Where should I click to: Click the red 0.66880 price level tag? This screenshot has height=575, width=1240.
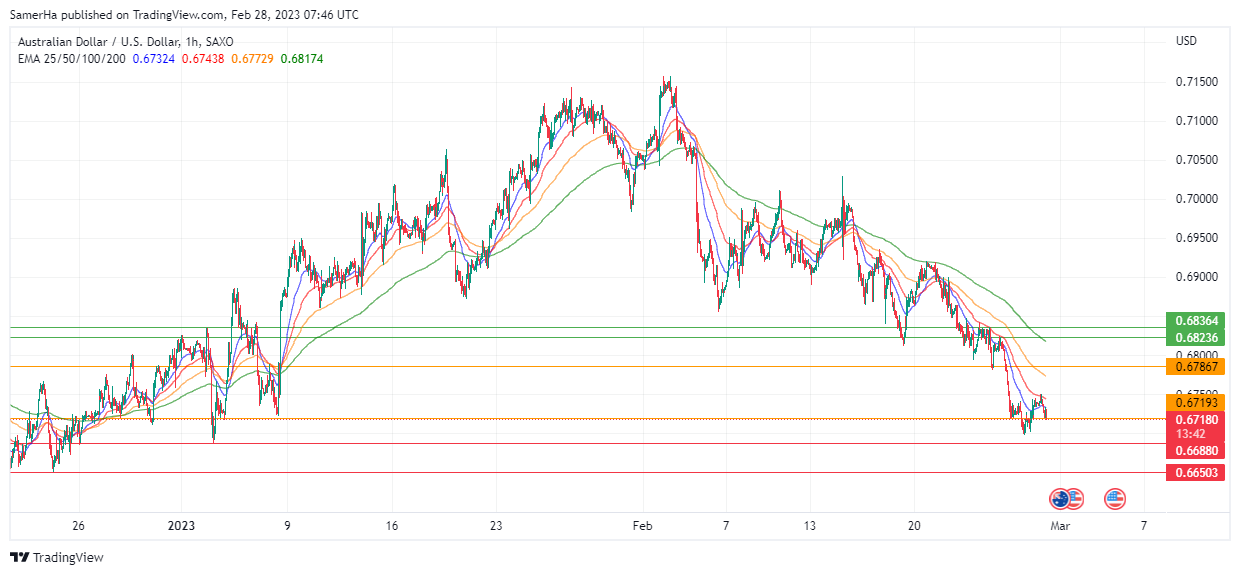(1195, 451)
